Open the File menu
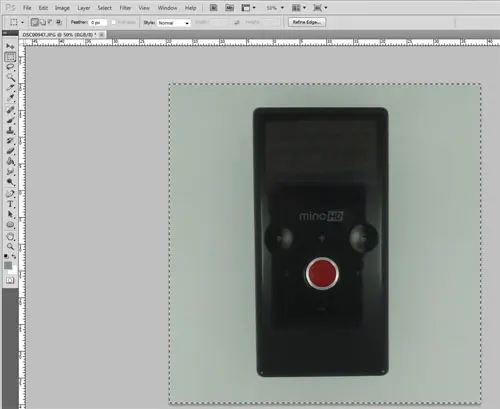This screenshot has width=500, height=409. click(27, 8)
